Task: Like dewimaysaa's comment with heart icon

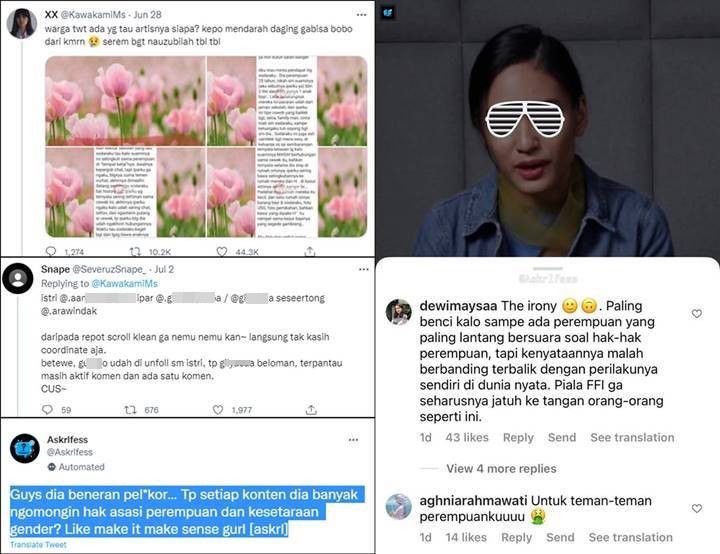Action: (x=697, y=313)
